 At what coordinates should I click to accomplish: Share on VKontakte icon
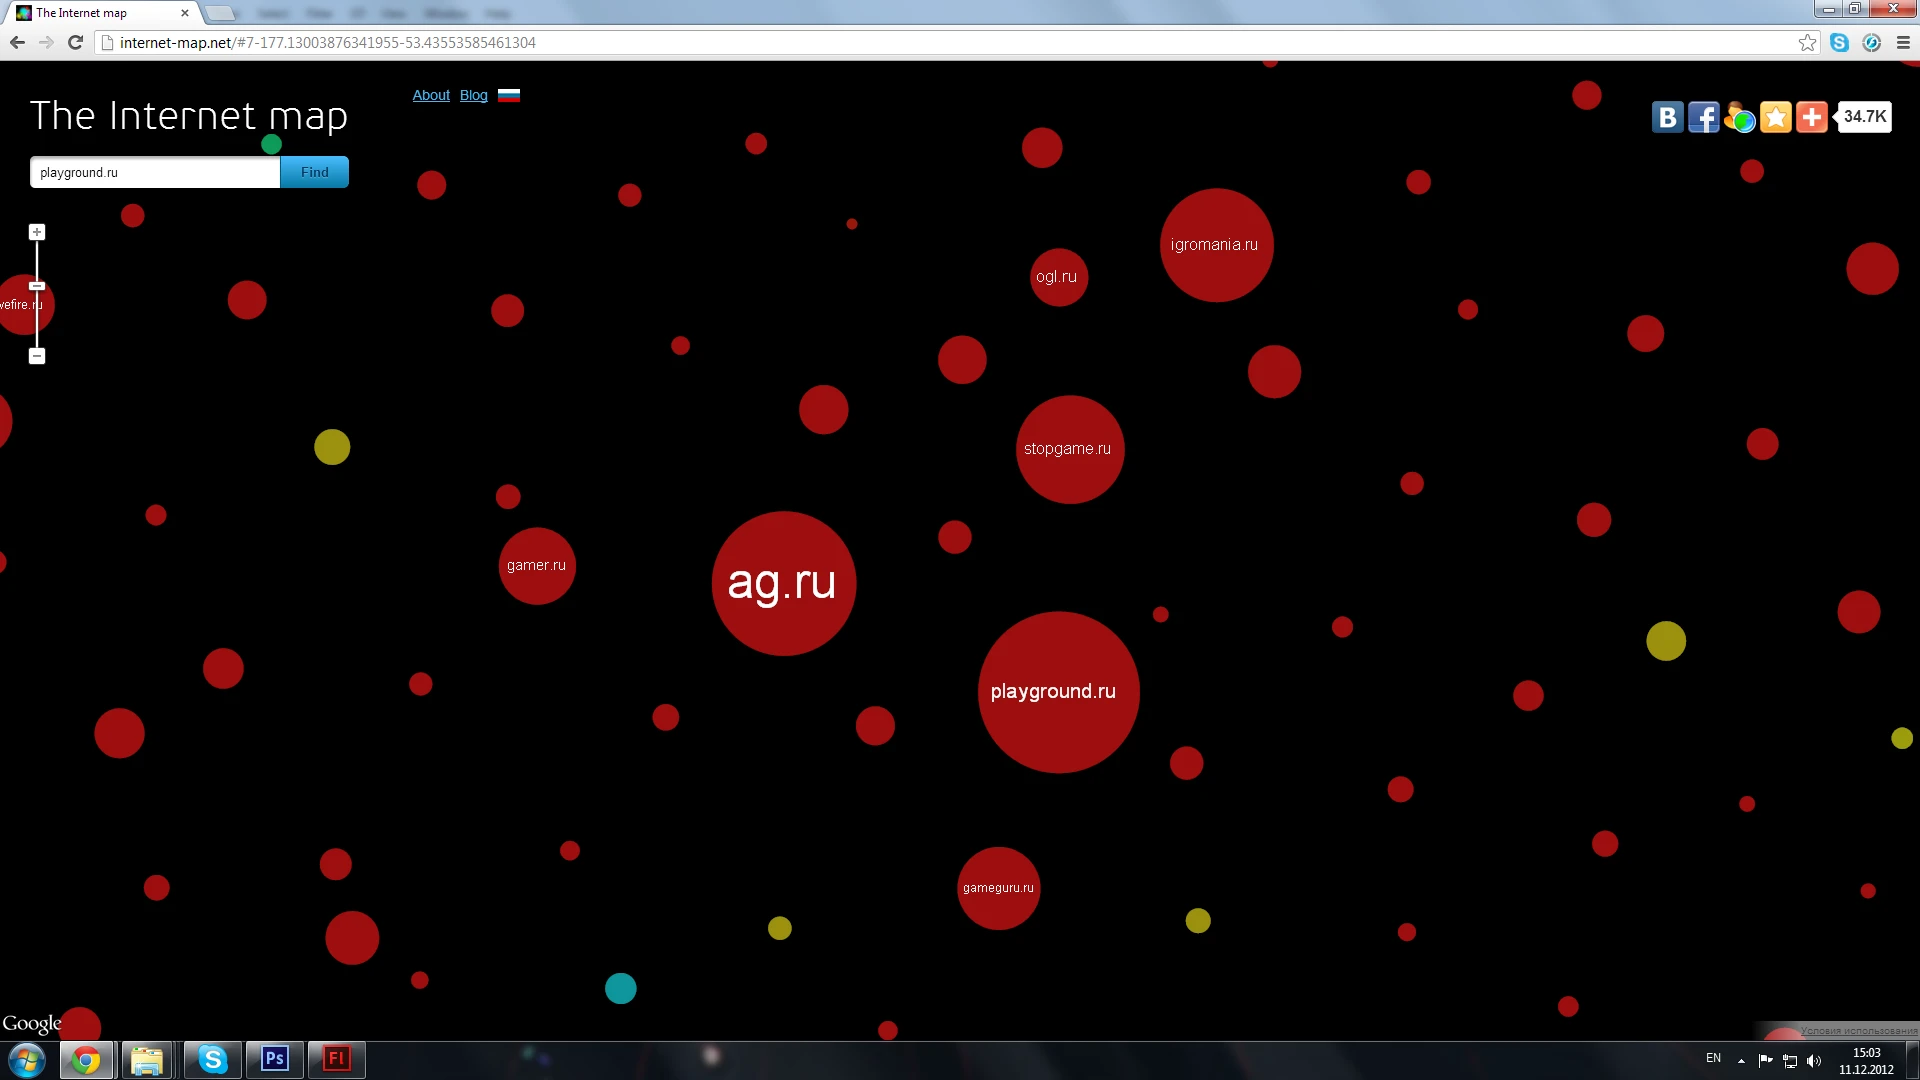pos(1667,117)
